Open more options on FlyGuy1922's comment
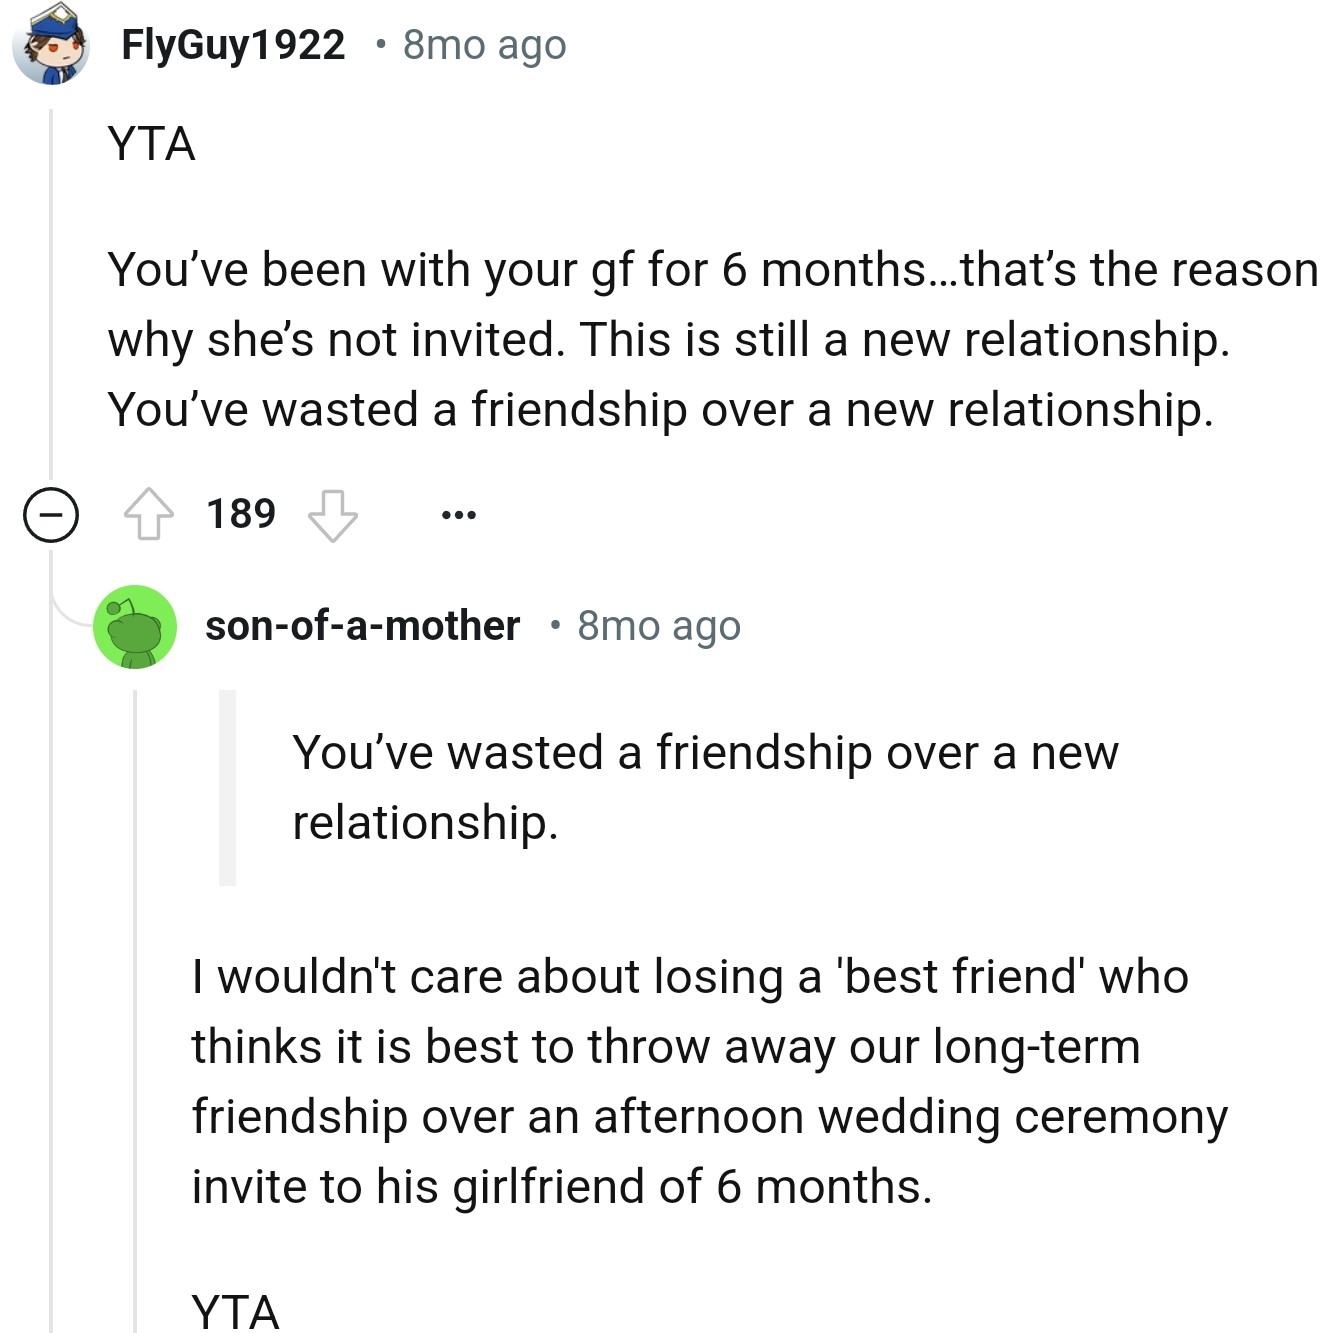This screenshot has width=1328, height=1333. point(459,515)
